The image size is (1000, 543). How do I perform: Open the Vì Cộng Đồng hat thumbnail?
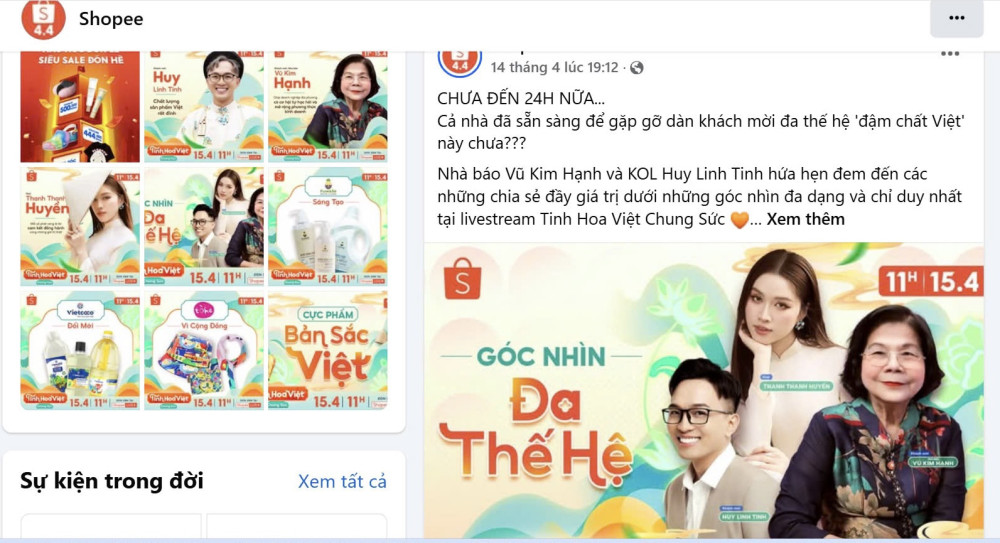[x=203, y=350]
